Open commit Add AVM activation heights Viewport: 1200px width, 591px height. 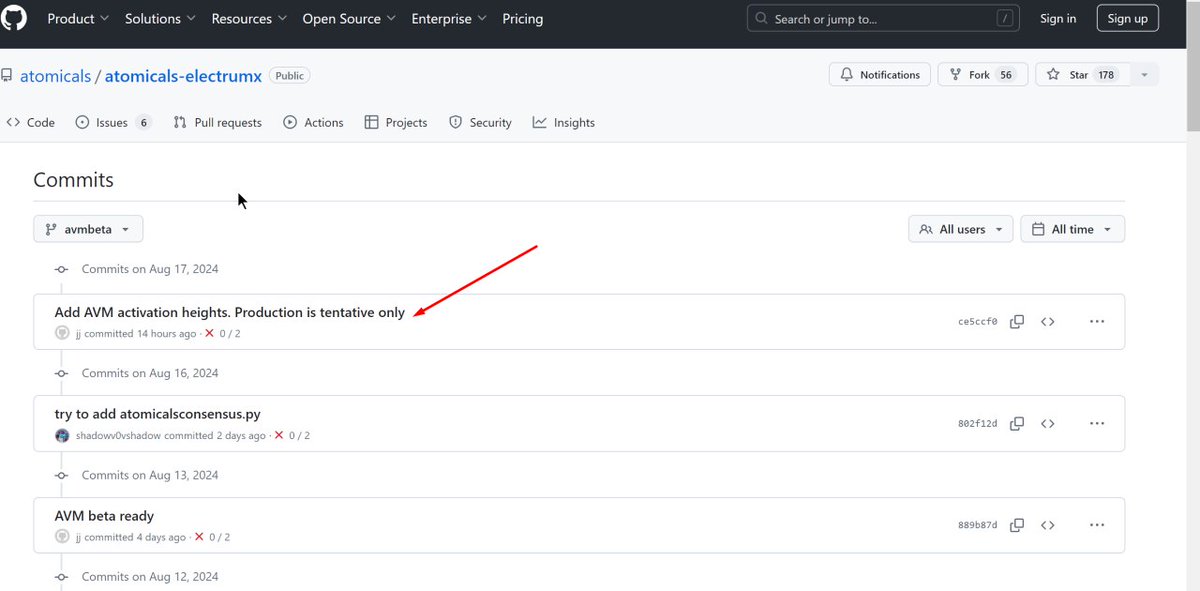[230, 312]
